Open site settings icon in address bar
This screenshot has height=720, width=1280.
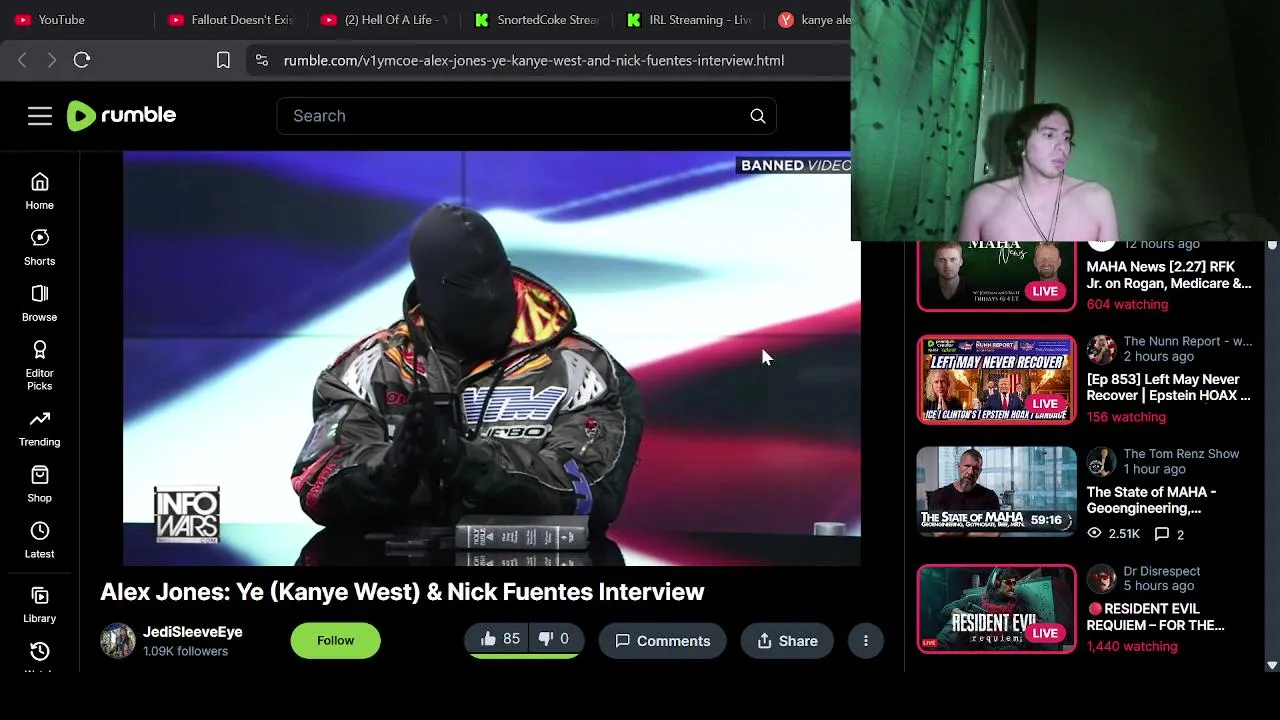[x=262, y=60]
